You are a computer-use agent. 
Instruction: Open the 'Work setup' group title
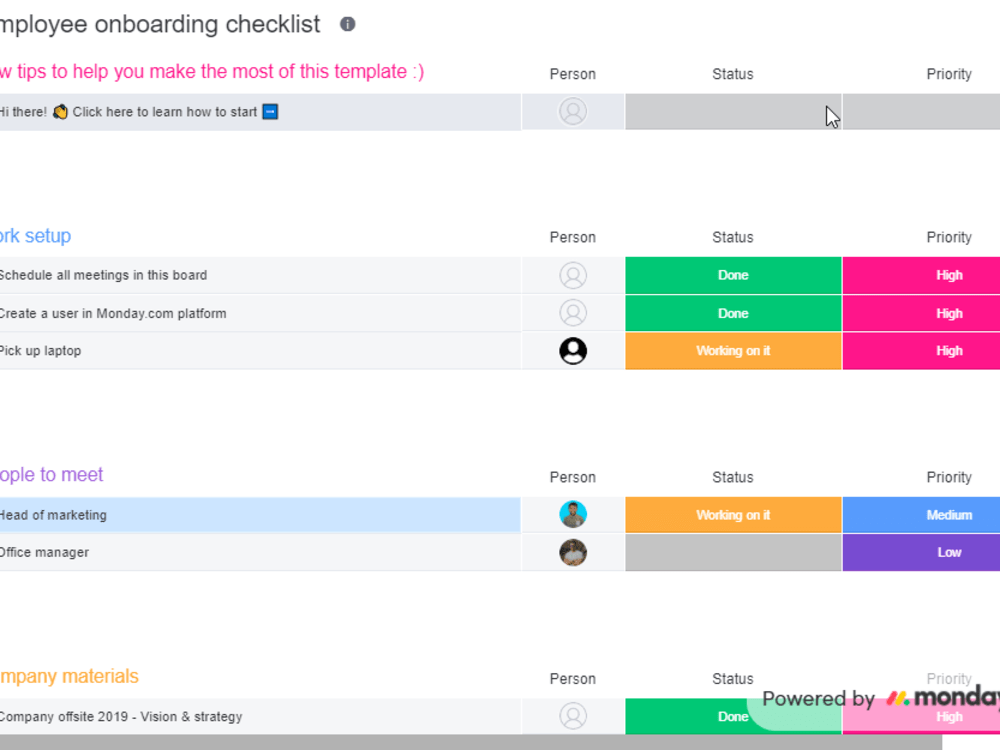[x=35, y=236]
